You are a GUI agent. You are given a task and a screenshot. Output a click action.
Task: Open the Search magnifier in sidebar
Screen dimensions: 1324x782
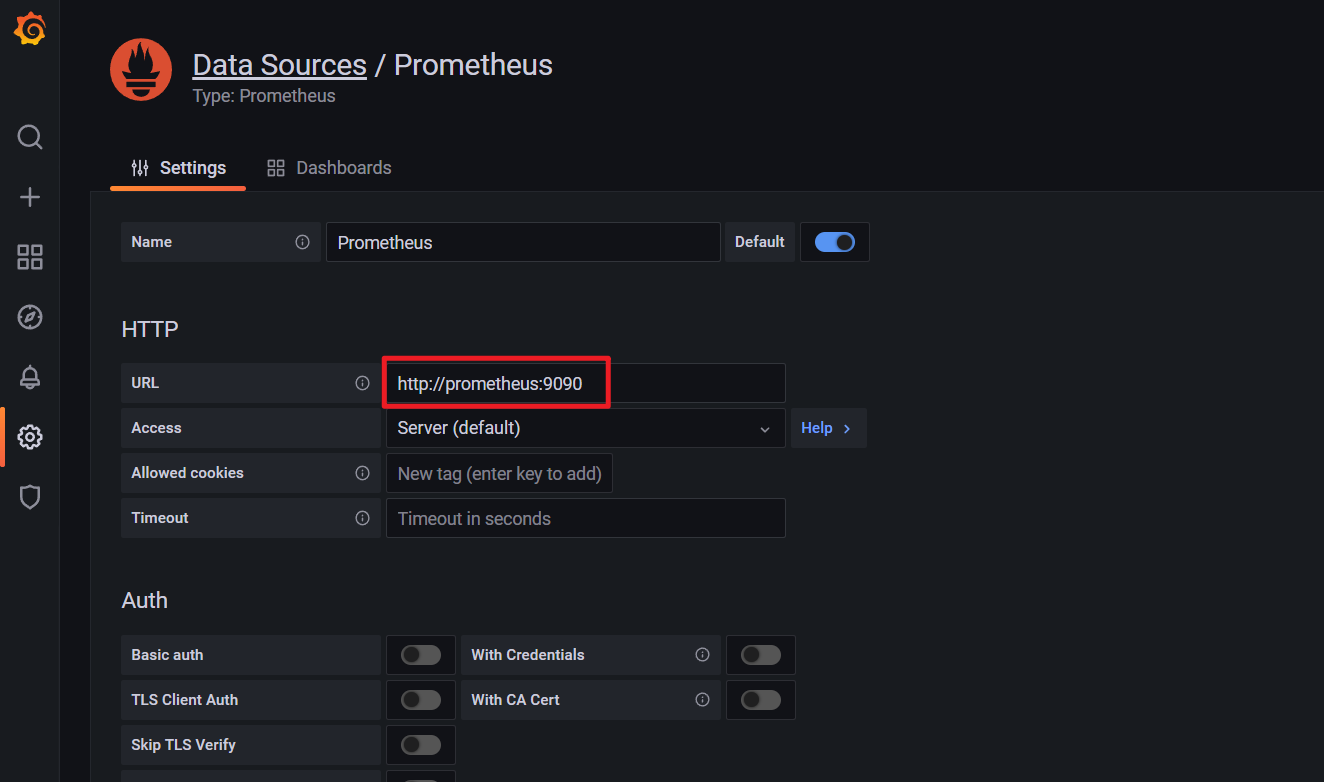[x=30, y=137]
